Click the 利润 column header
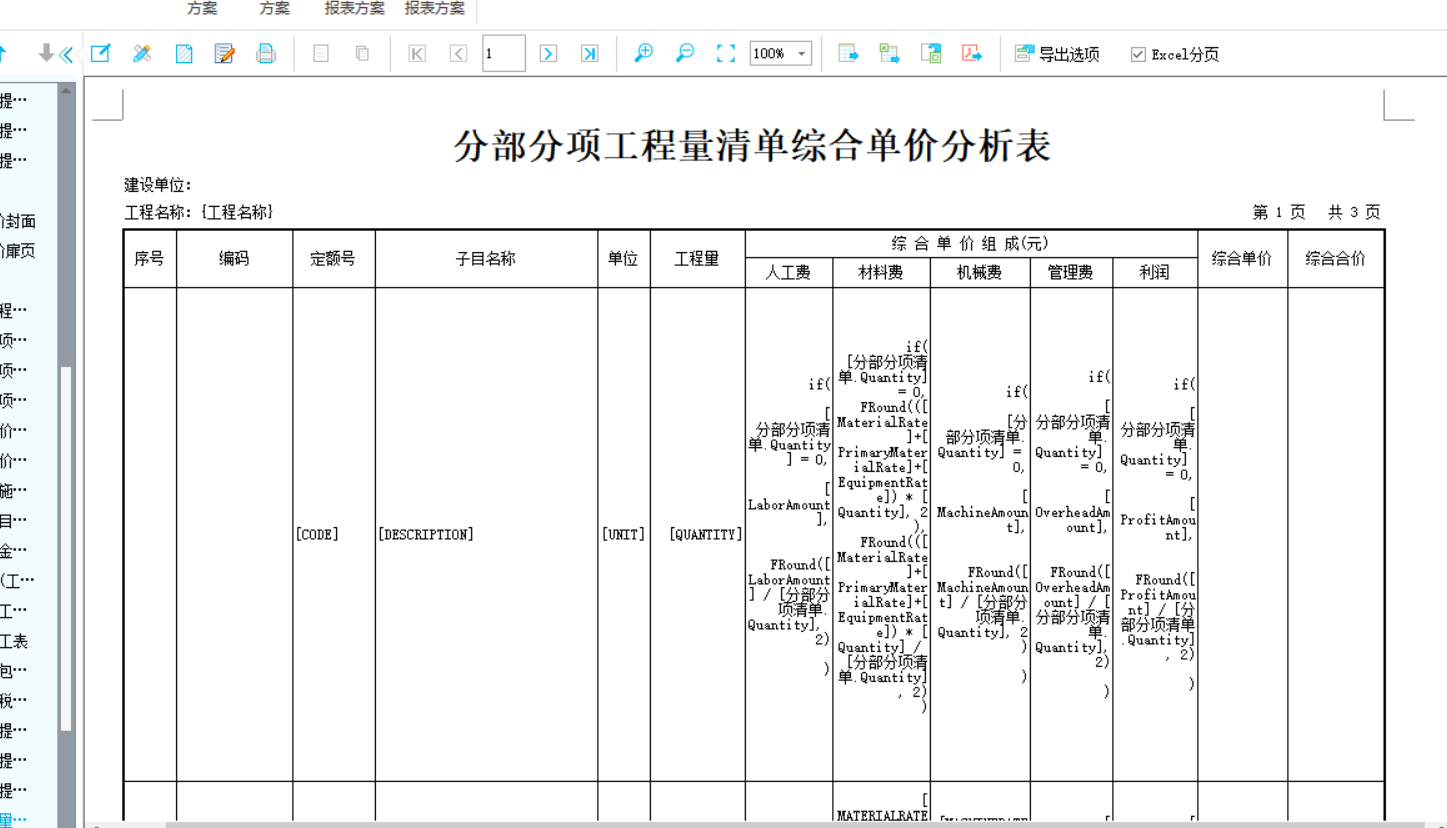This screenshot has height=828, width=1447. tap(1154, 272)
